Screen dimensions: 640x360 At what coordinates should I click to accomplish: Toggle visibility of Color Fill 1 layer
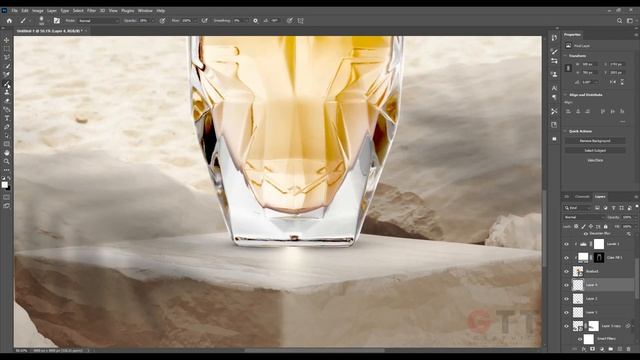point(566,258)
